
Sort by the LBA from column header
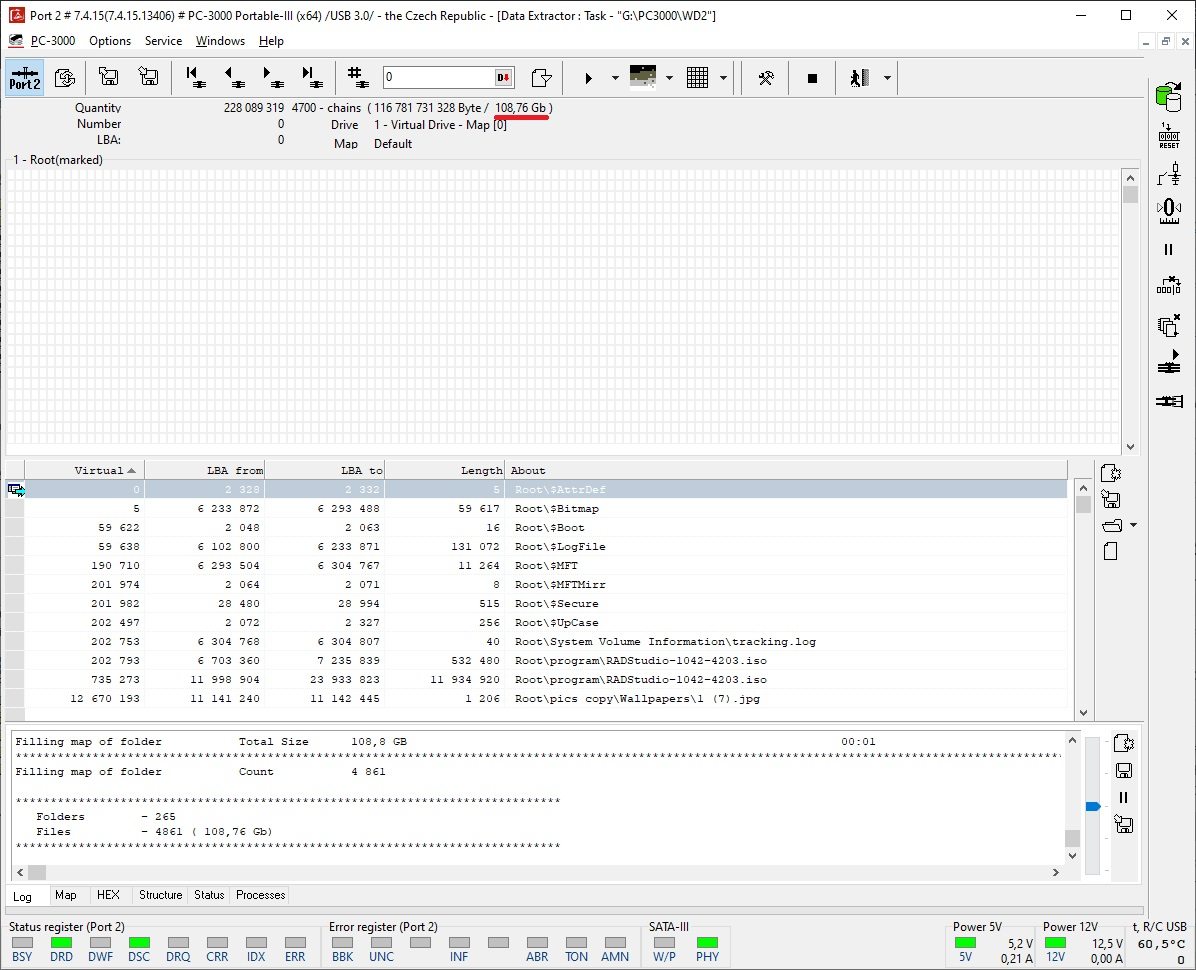205,470
